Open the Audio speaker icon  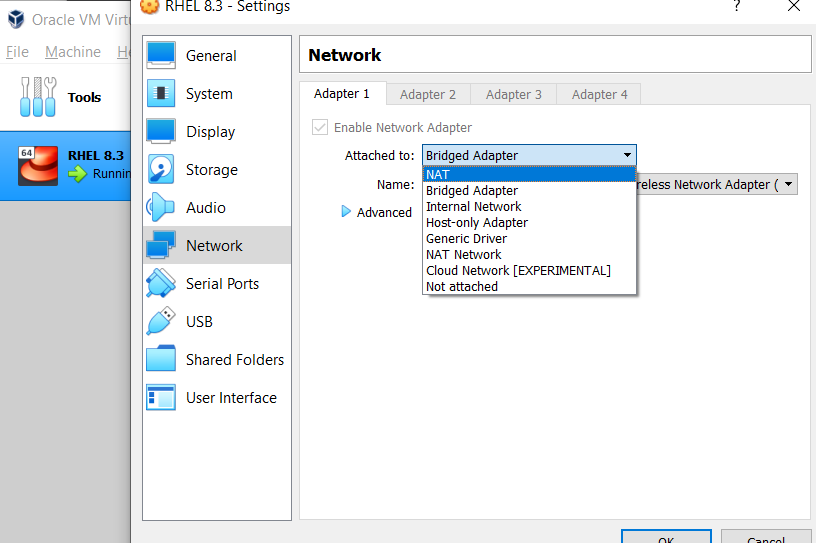[160, 207]
